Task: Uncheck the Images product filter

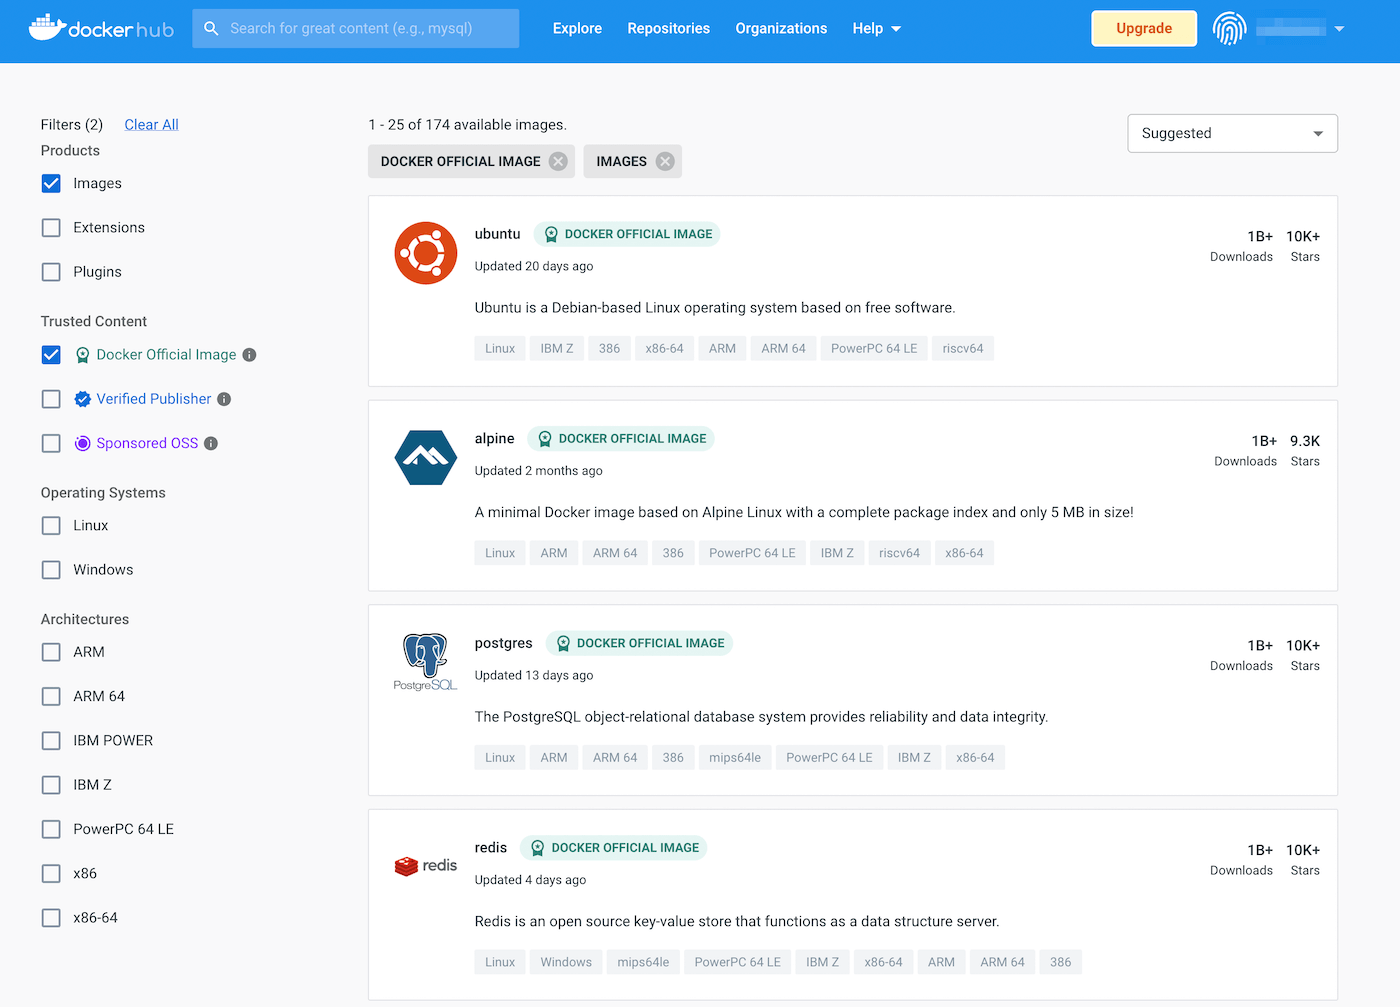Action: 51,183
